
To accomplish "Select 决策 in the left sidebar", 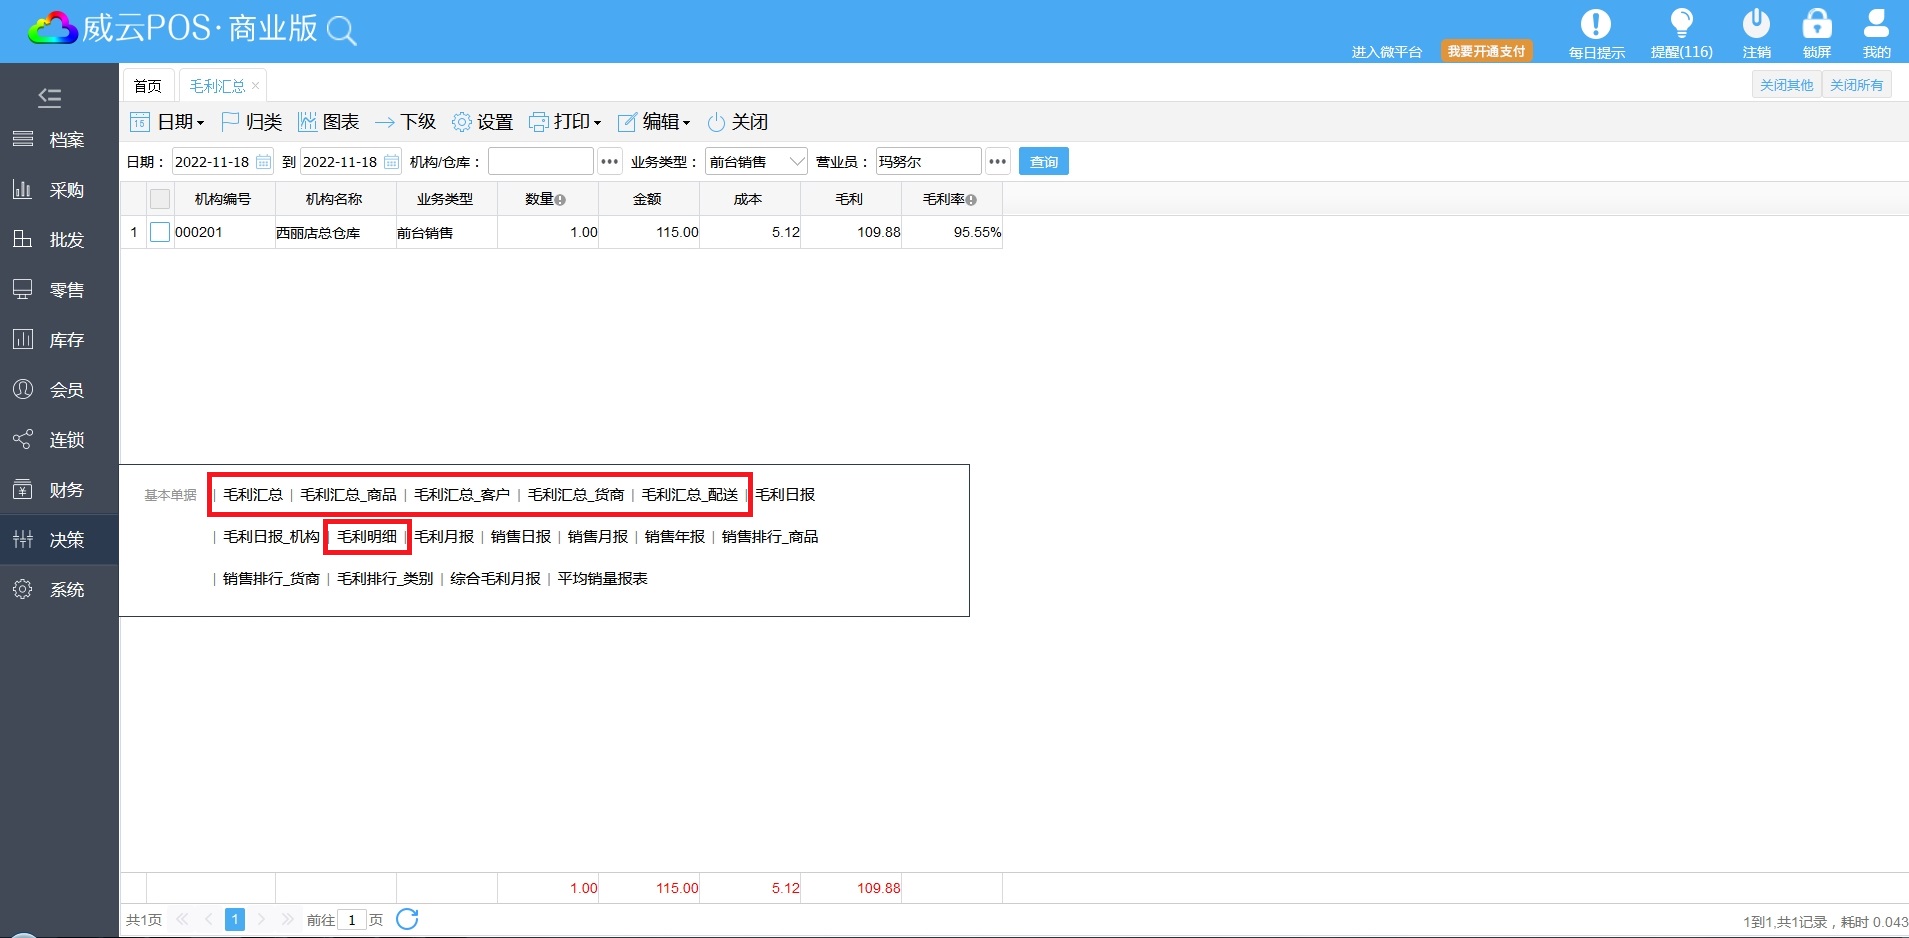I will tap(59, 540).
